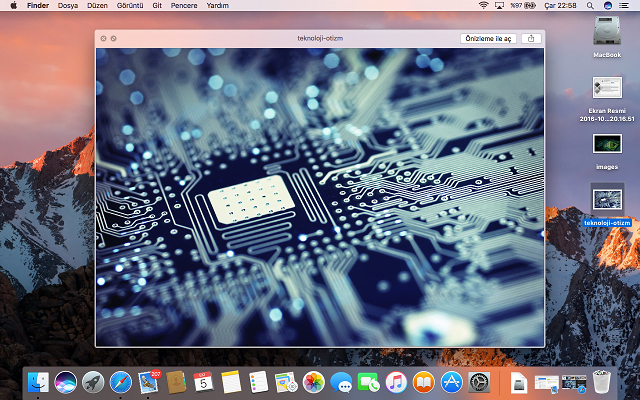Select images file on desktop
This screenshot has height=400, width=640.
tap(607, 144)
